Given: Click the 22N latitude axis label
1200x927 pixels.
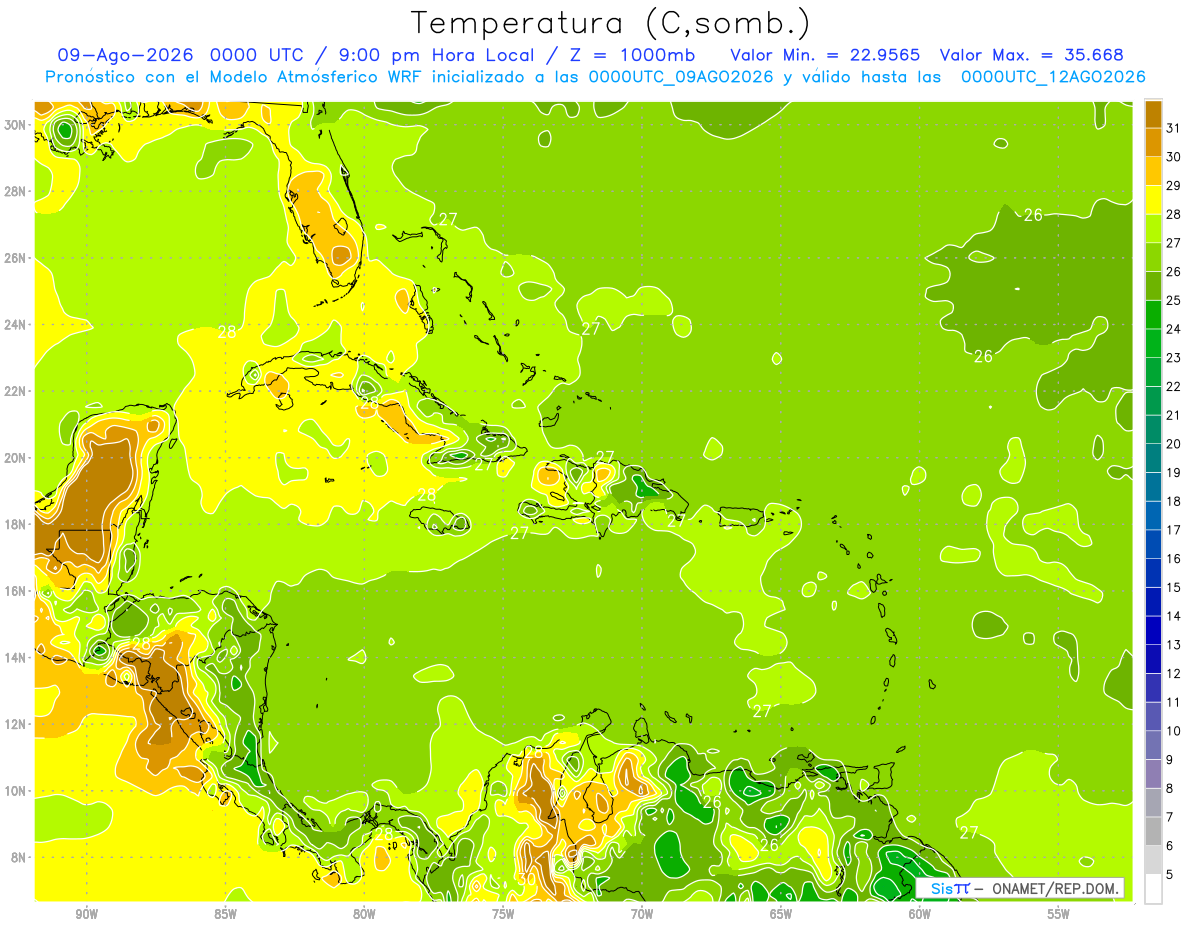Looking at the screenshot, I should click(x=16, y=391).
